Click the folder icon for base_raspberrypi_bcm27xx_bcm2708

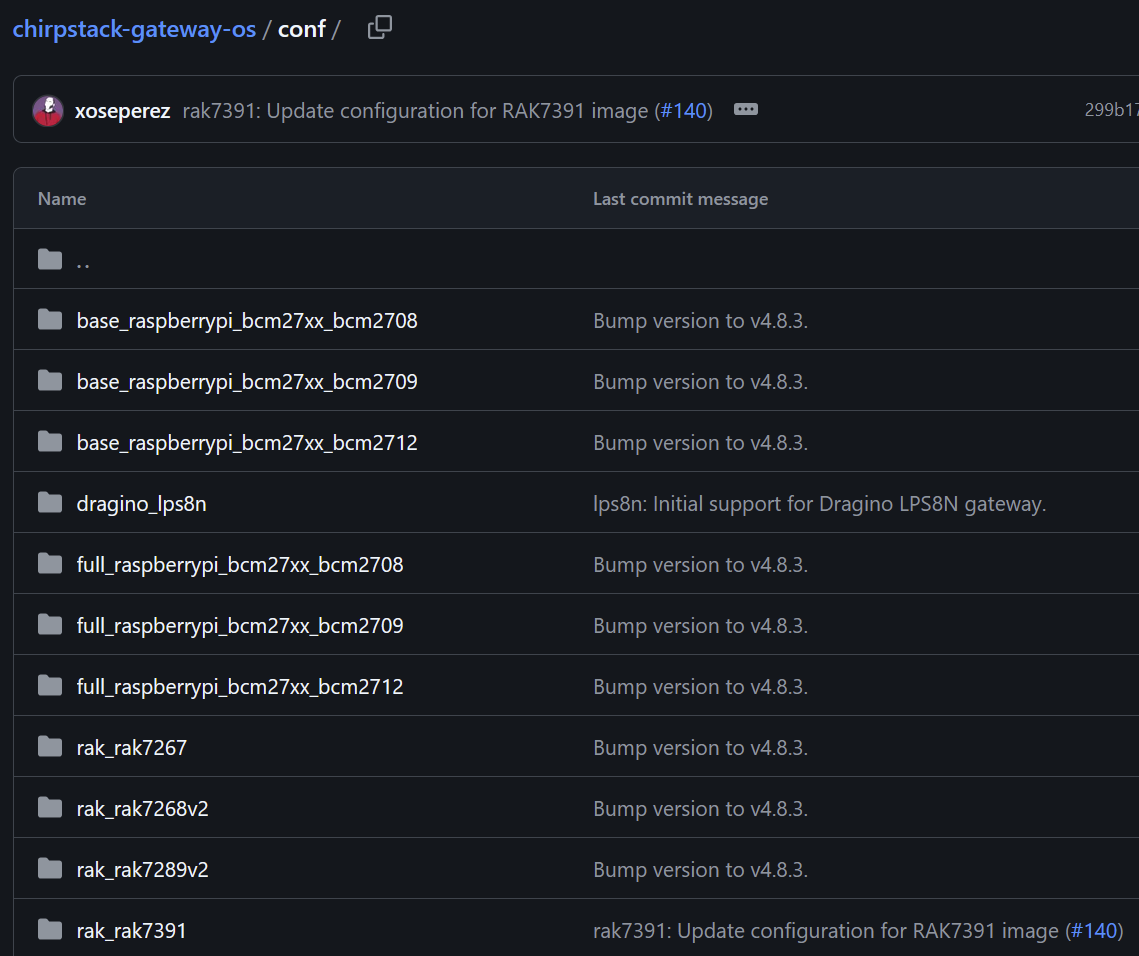click(50, 321)
